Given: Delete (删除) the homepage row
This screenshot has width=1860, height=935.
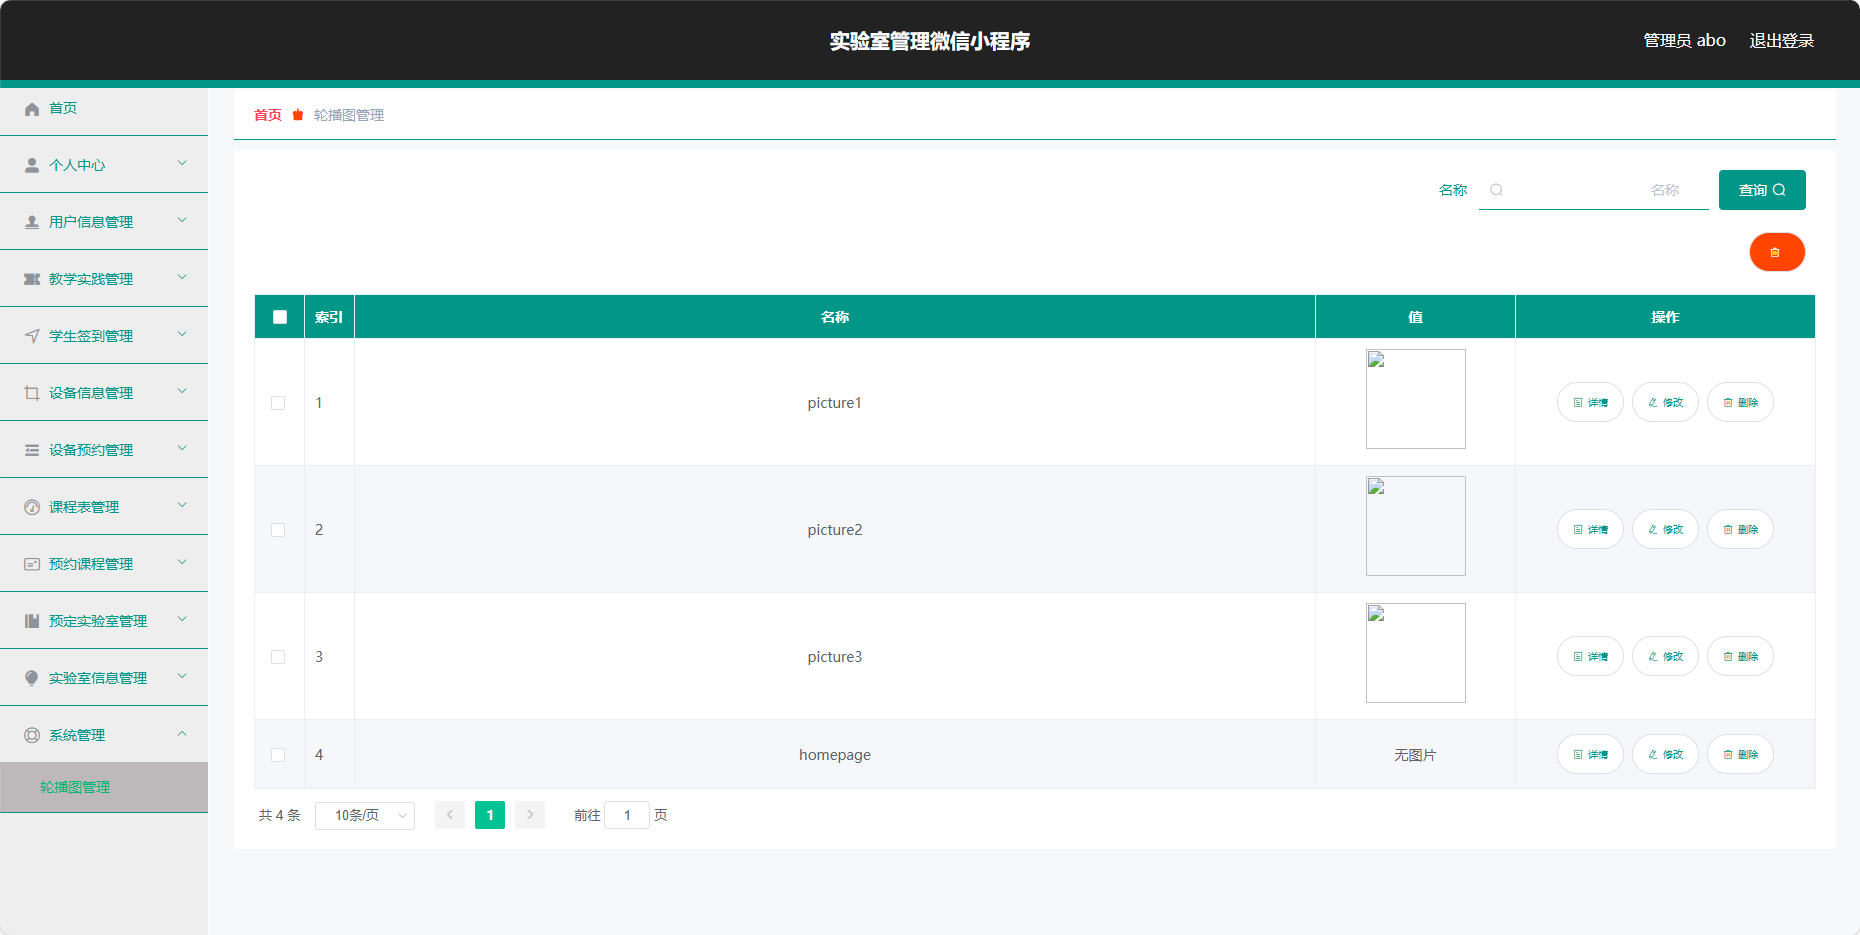Looking at the screenshot, I should pyautogui.click(x=1740, y=754).
